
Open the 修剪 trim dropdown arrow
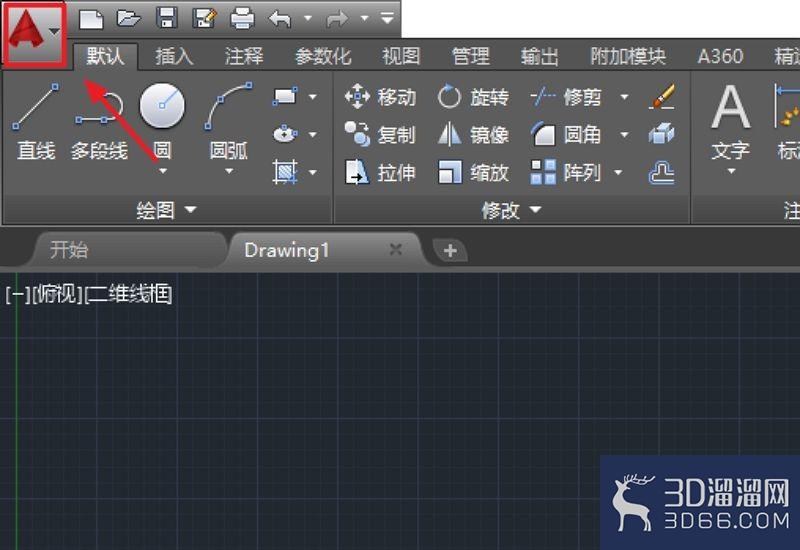click(x=624, y=96)
